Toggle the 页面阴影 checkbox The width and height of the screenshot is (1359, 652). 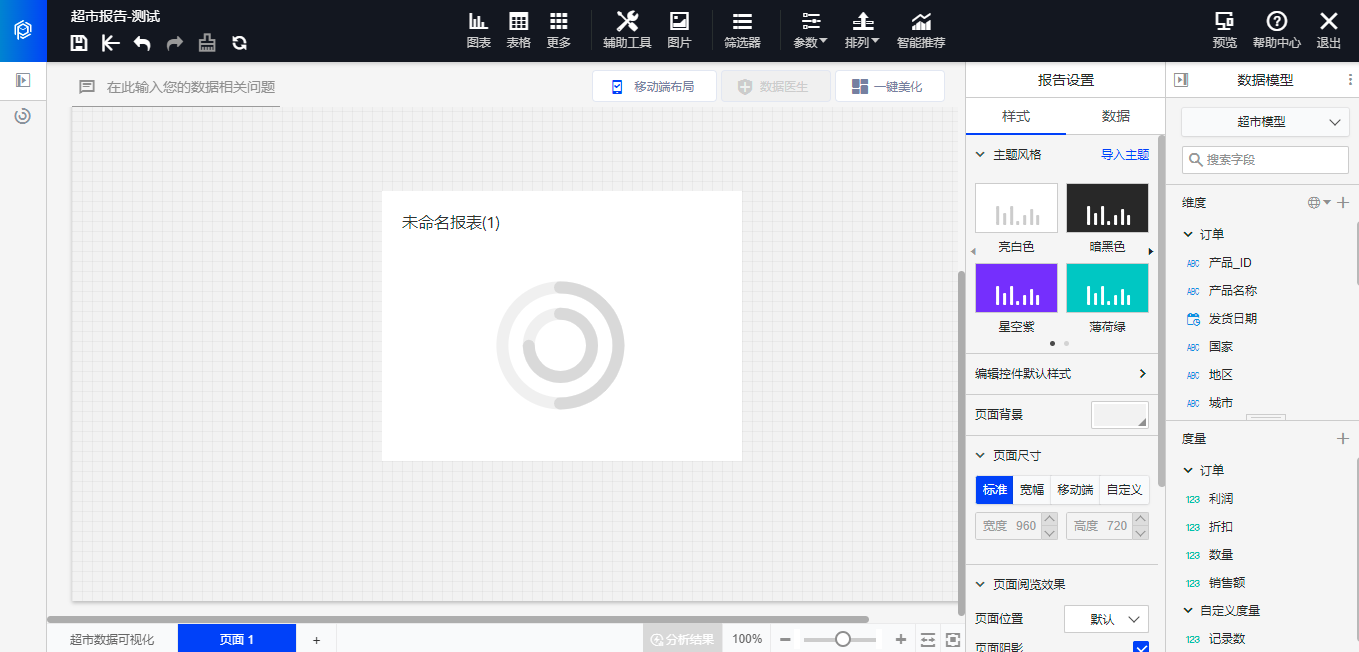coord(1140,647)
